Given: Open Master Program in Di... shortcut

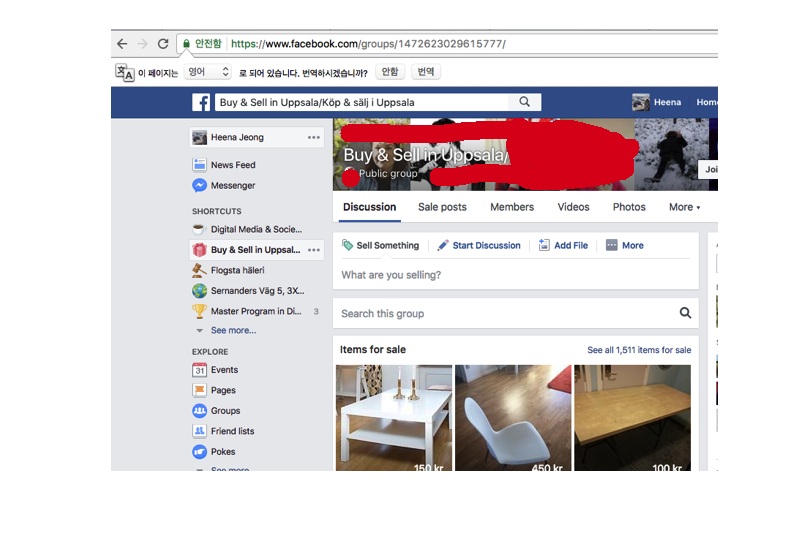Looking at the screenshot, I should [256, 311].
